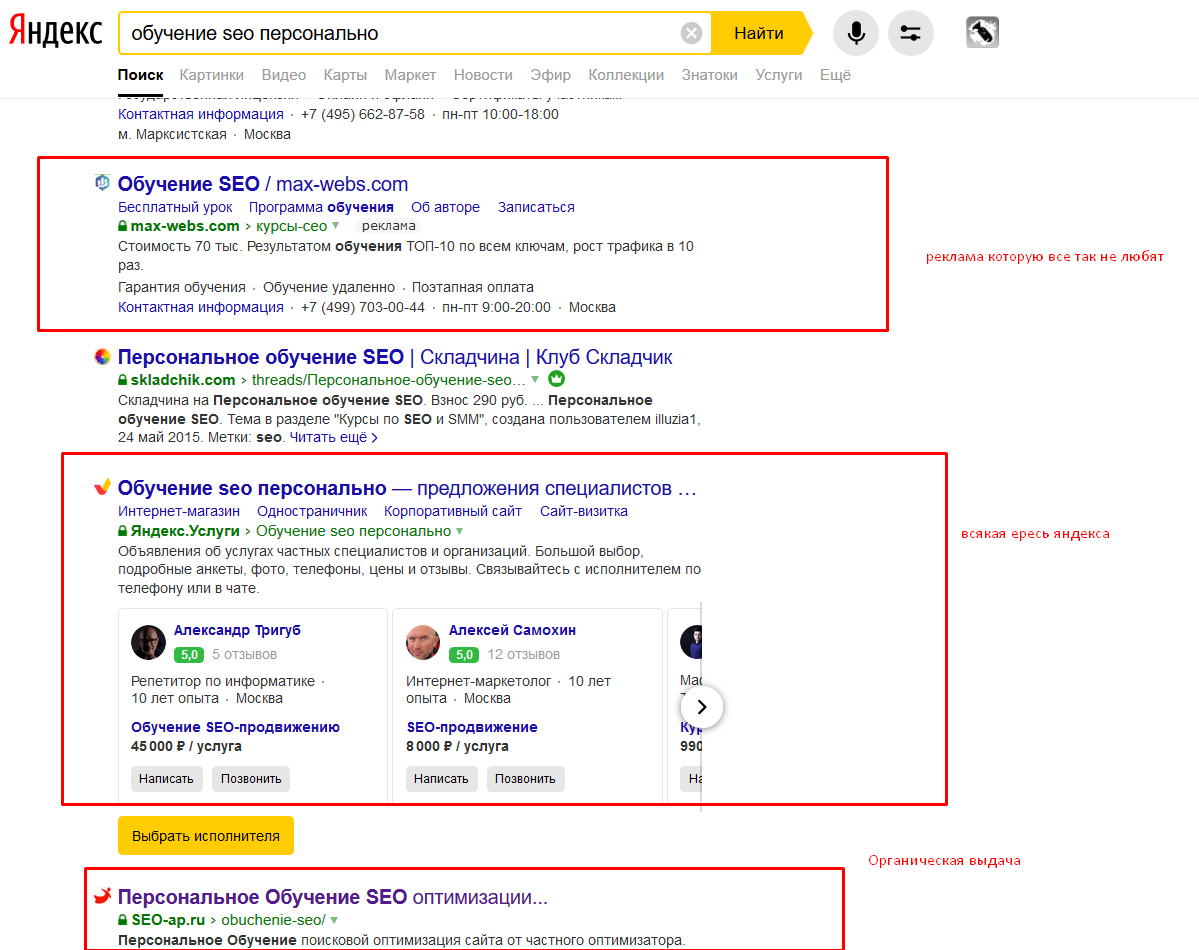Expand dropdown arrow next to SEO-ap.ru URL
Image resolution: width=1199 pixels, height=950 pixels.
tap(334, 920)
